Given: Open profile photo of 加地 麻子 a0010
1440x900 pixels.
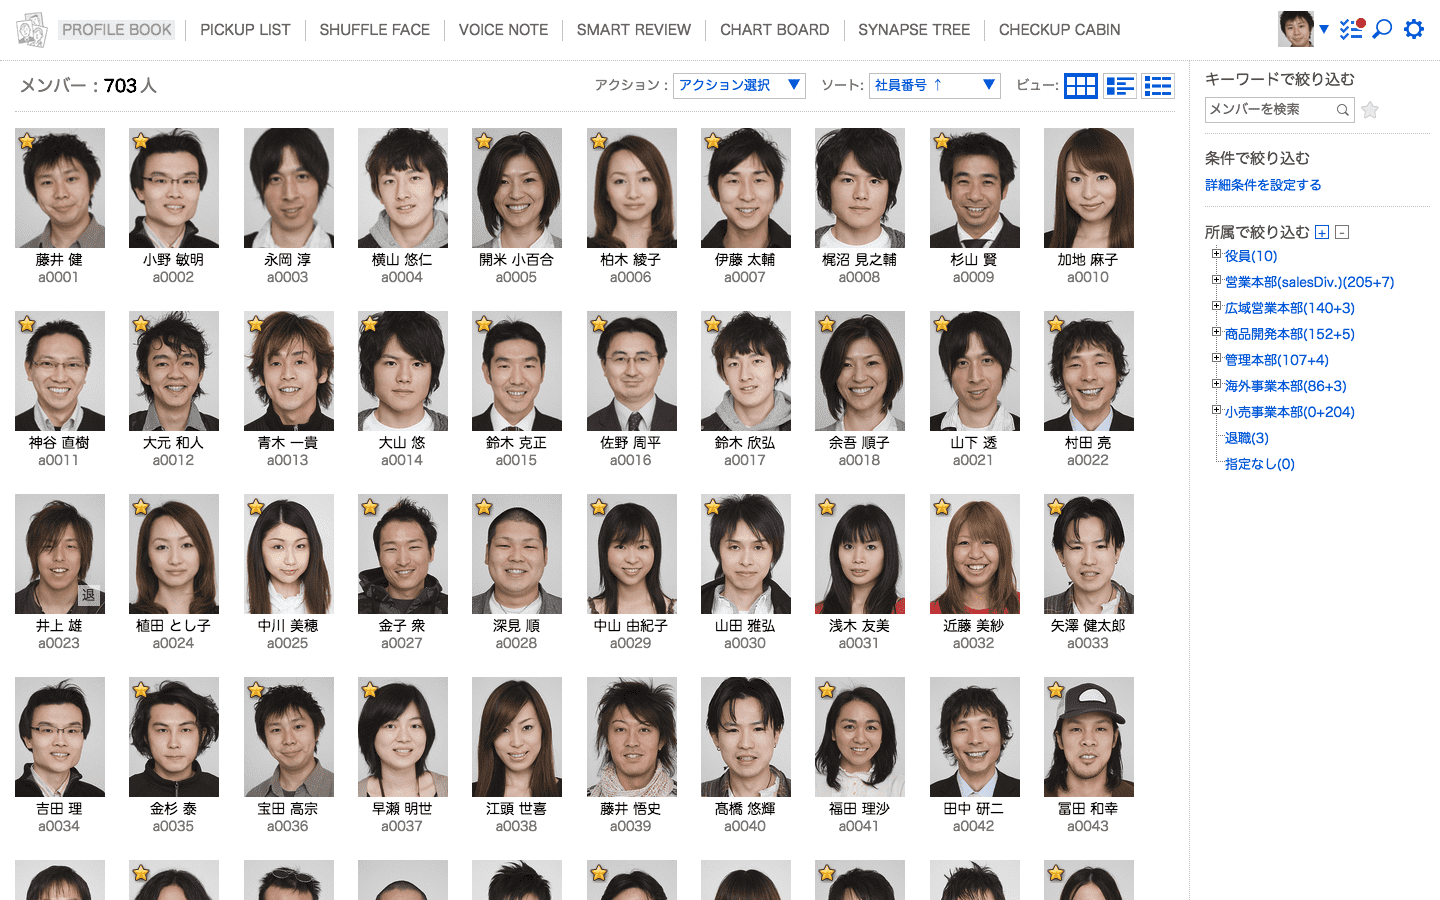Looking at the screenshot, I should (x=1089, y=188).
